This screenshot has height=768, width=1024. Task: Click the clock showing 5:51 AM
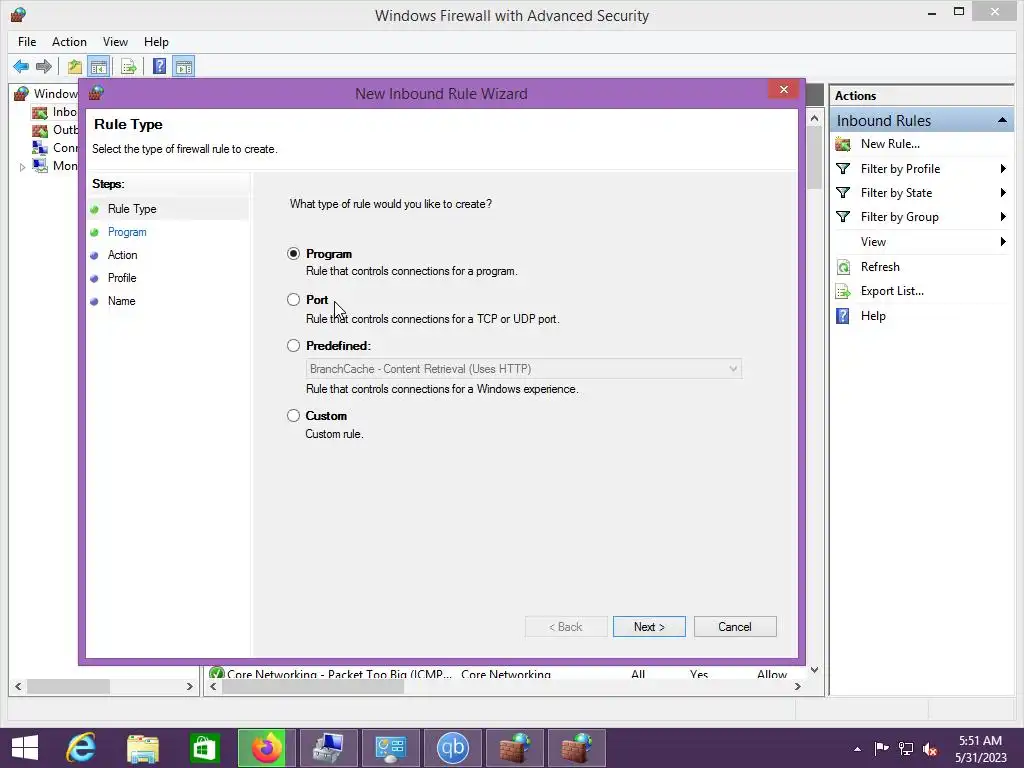980,741
